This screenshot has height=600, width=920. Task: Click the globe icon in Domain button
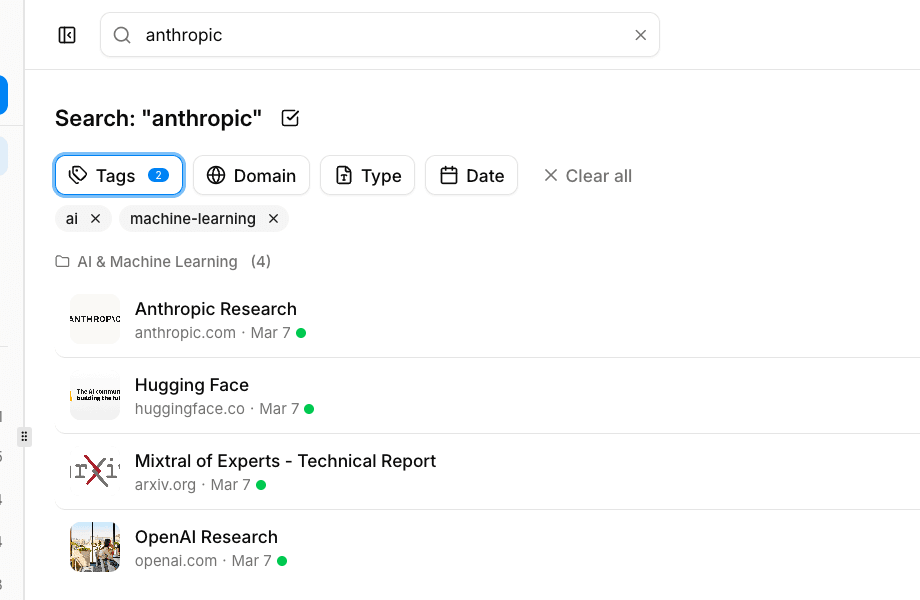tap(216, 175)
